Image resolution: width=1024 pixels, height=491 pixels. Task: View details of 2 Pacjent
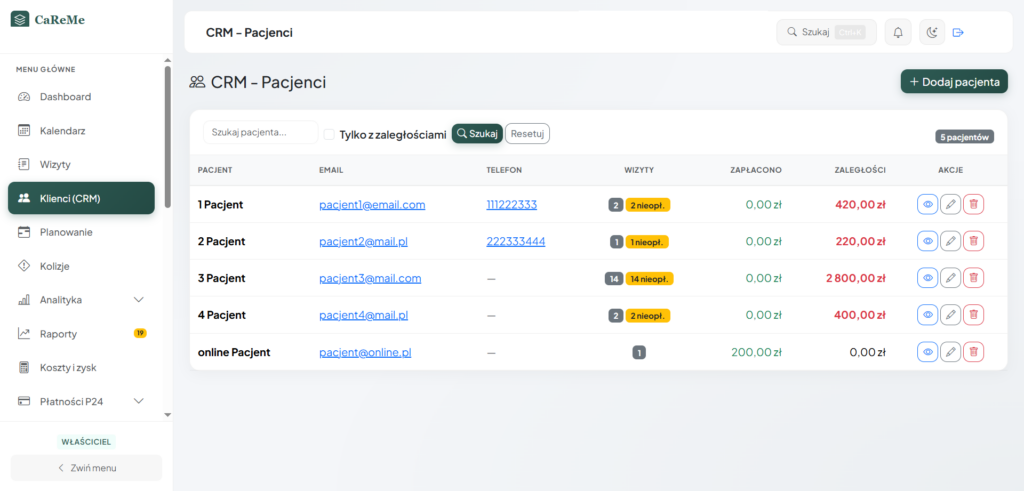point(927,241)
